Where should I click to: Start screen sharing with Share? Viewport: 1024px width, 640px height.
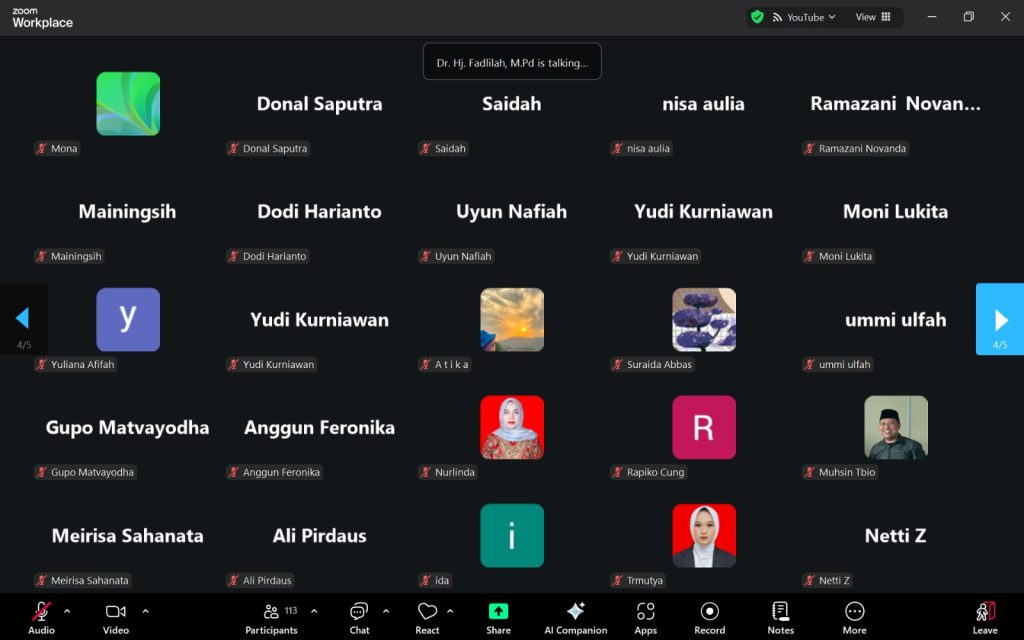498,617
